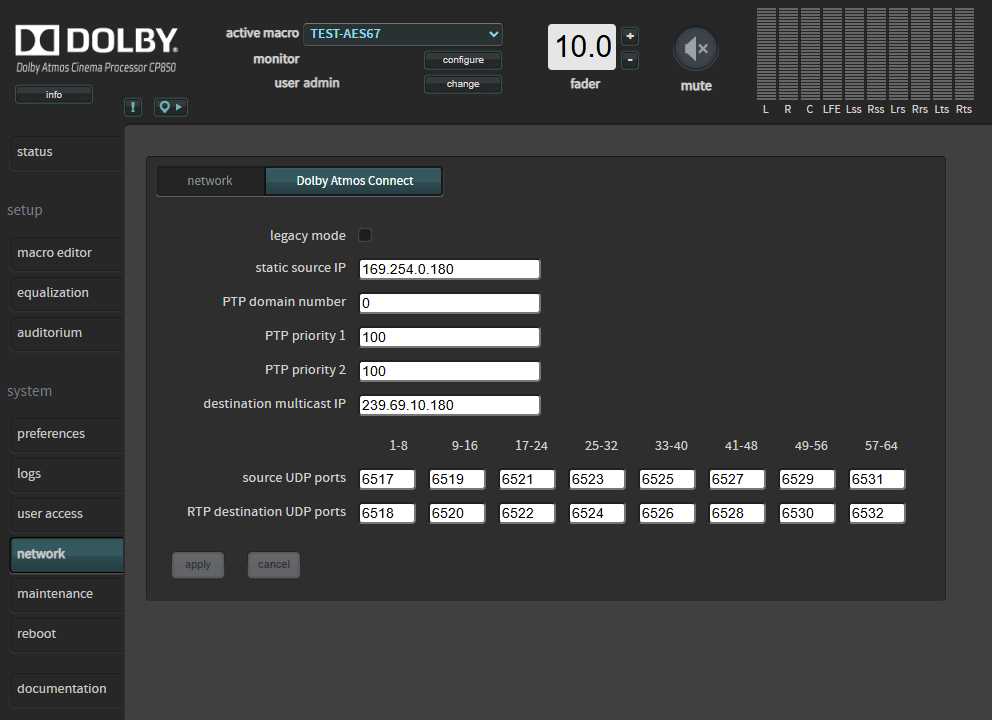Click source UDP port field 6529
The width and height of the screenshot is (992, 720).
tap(807, 480)
